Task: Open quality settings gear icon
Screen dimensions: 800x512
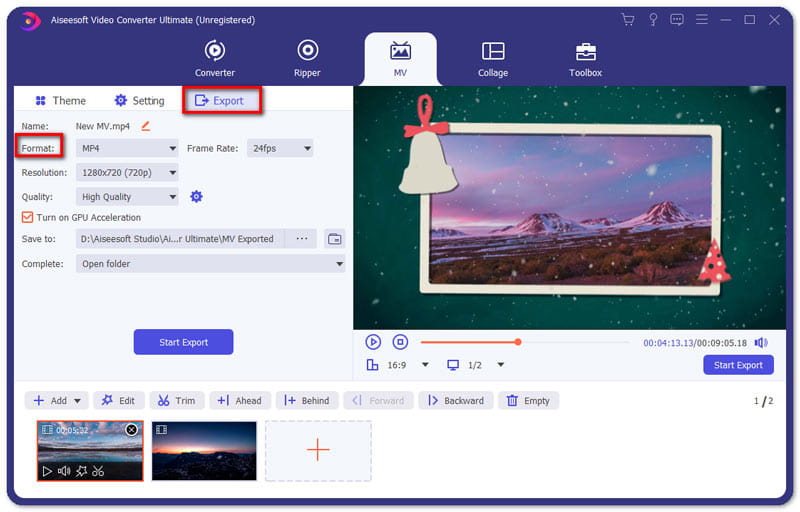Action: click(196, 196)
